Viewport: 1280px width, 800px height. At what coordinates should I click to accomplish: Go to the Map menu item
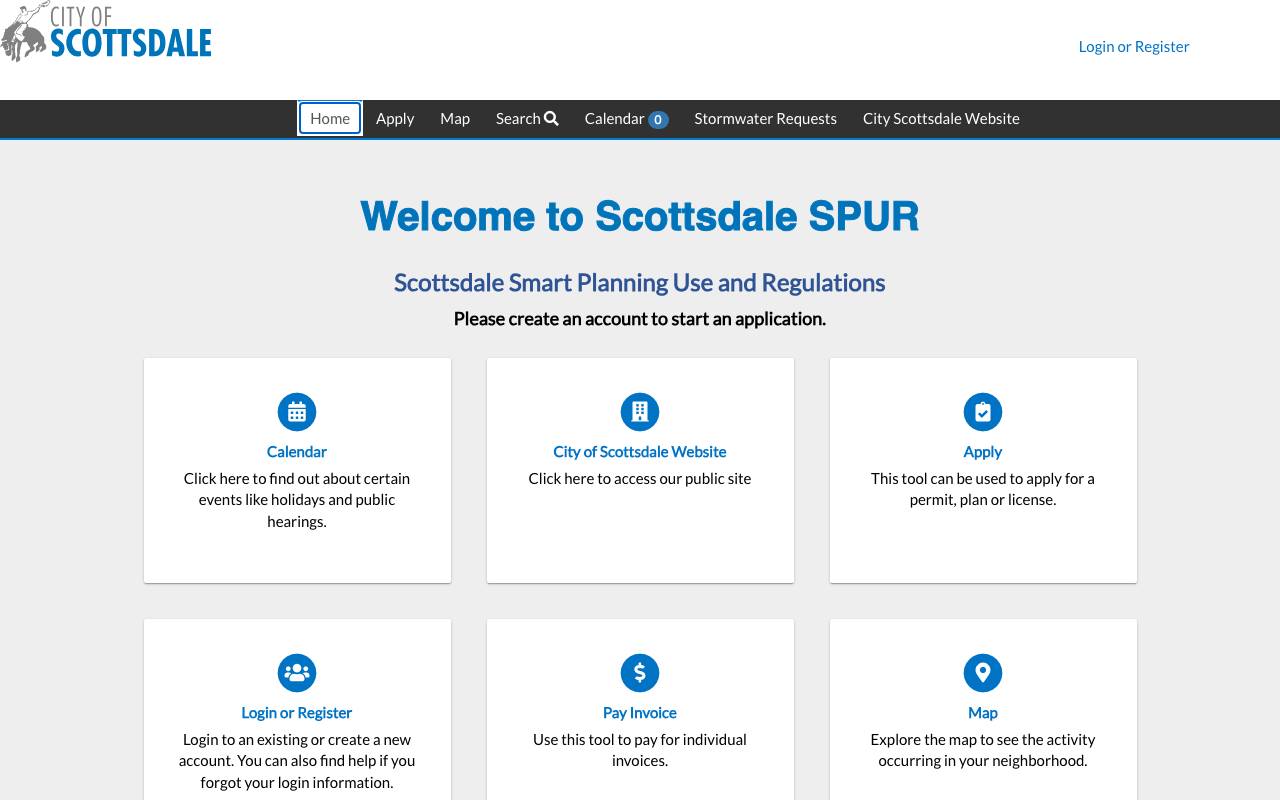point(455,118)
